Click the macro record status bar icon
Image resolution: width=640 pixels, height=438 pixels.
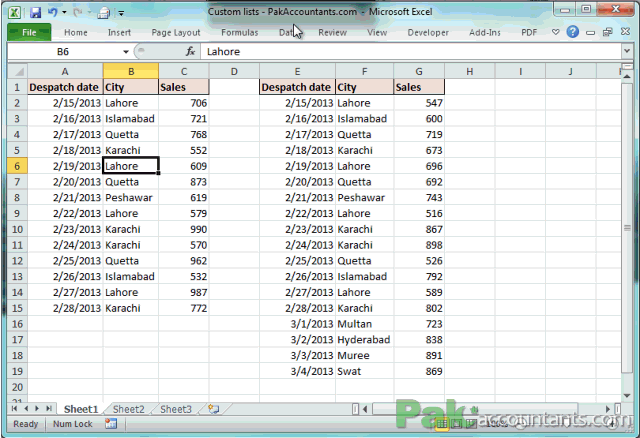click(111, 424)
